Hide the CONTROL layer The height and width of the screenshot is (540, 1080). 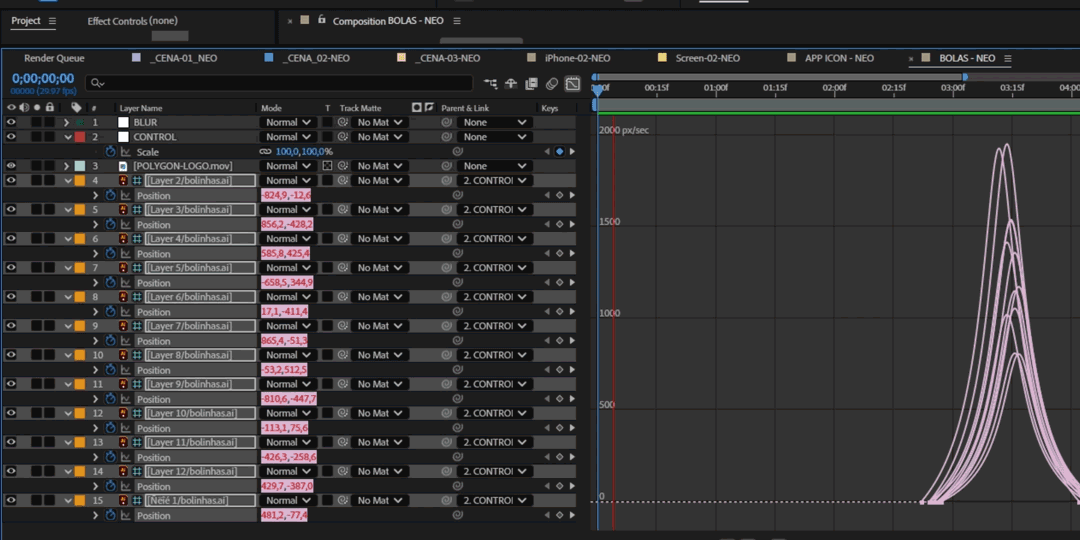11,137
